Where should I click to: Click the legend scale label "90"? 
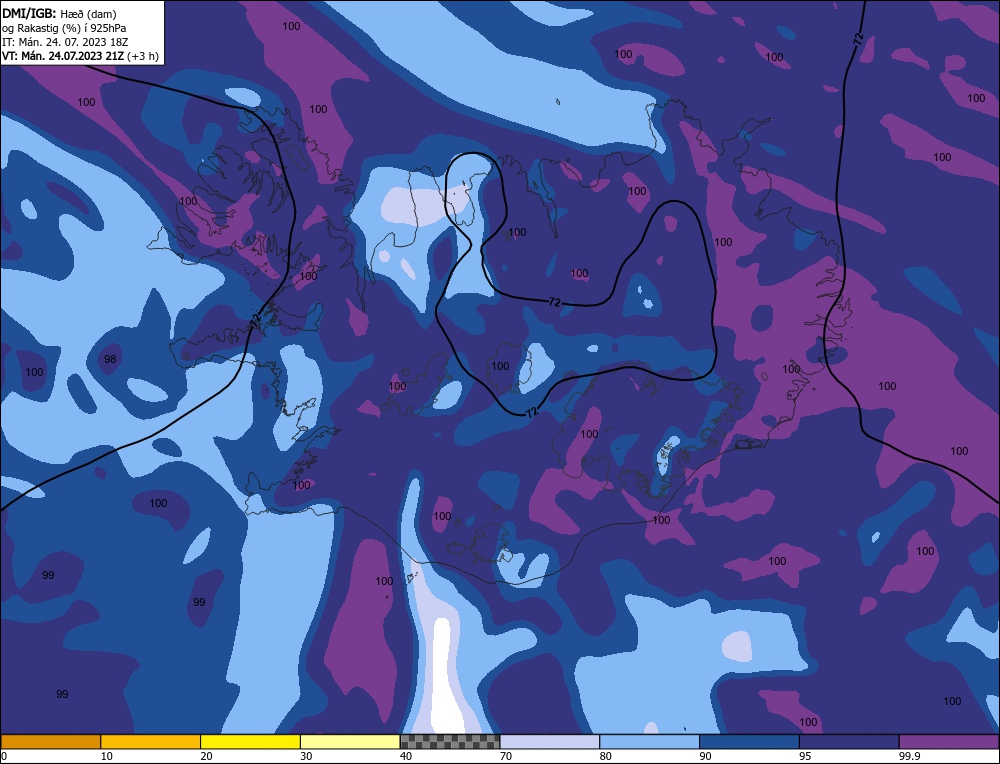[705, 756]
